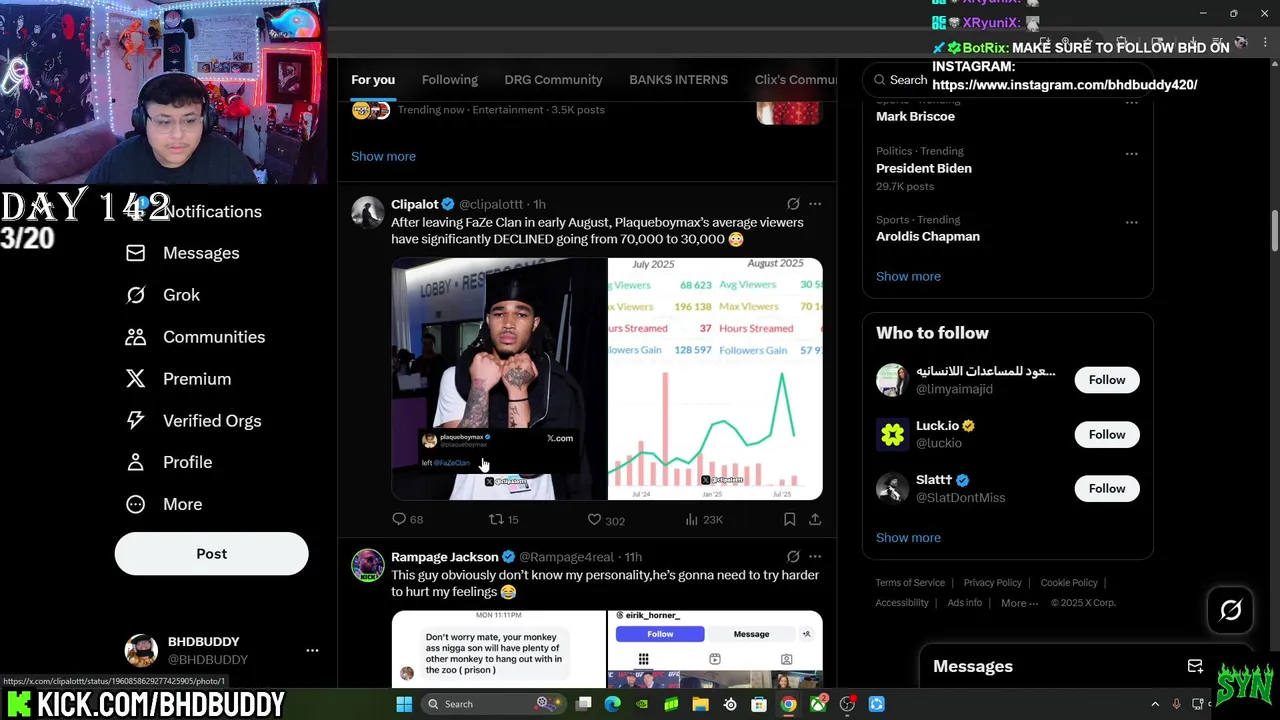Viewport: 1280px width, 720px height.
Task: Click new message icon in Messages drawer
Action: (1195, 666)
